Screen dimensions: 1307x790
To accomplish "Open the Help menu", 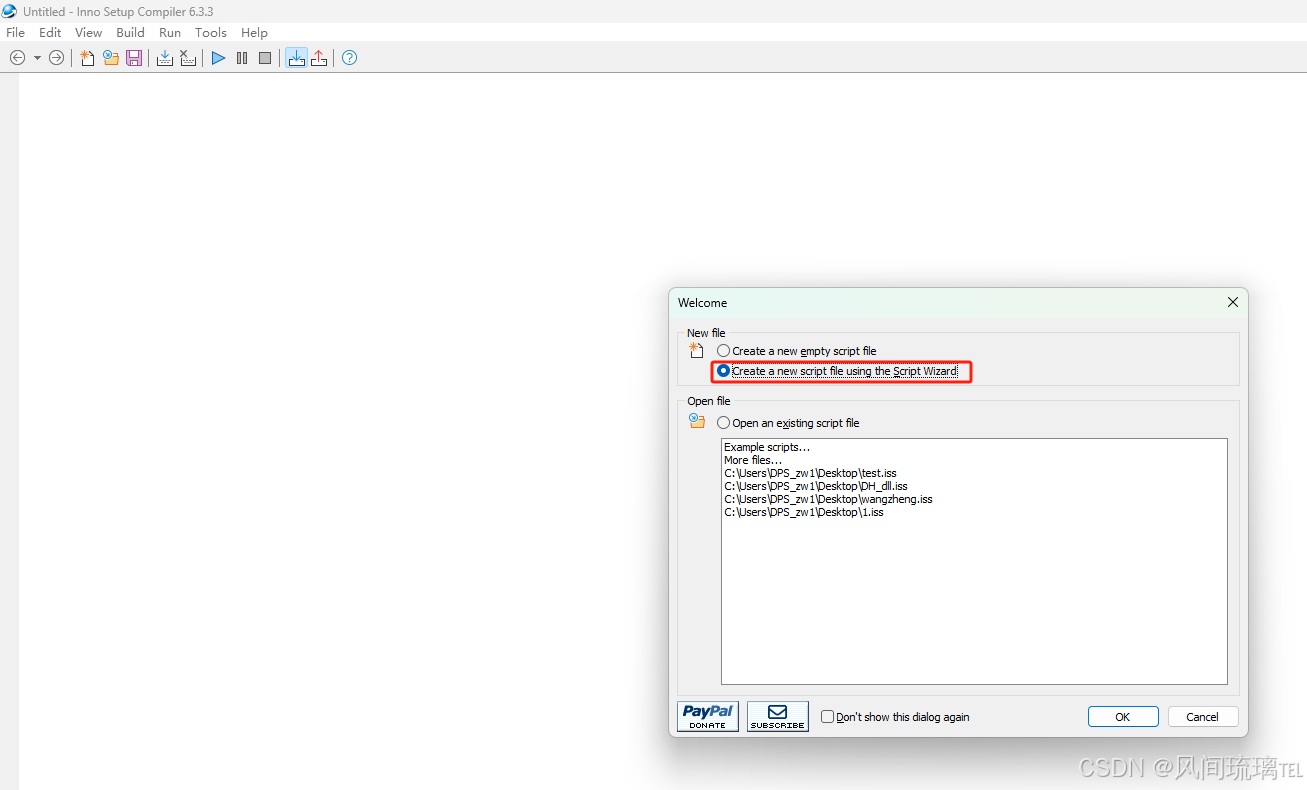I will click(254, 33).
